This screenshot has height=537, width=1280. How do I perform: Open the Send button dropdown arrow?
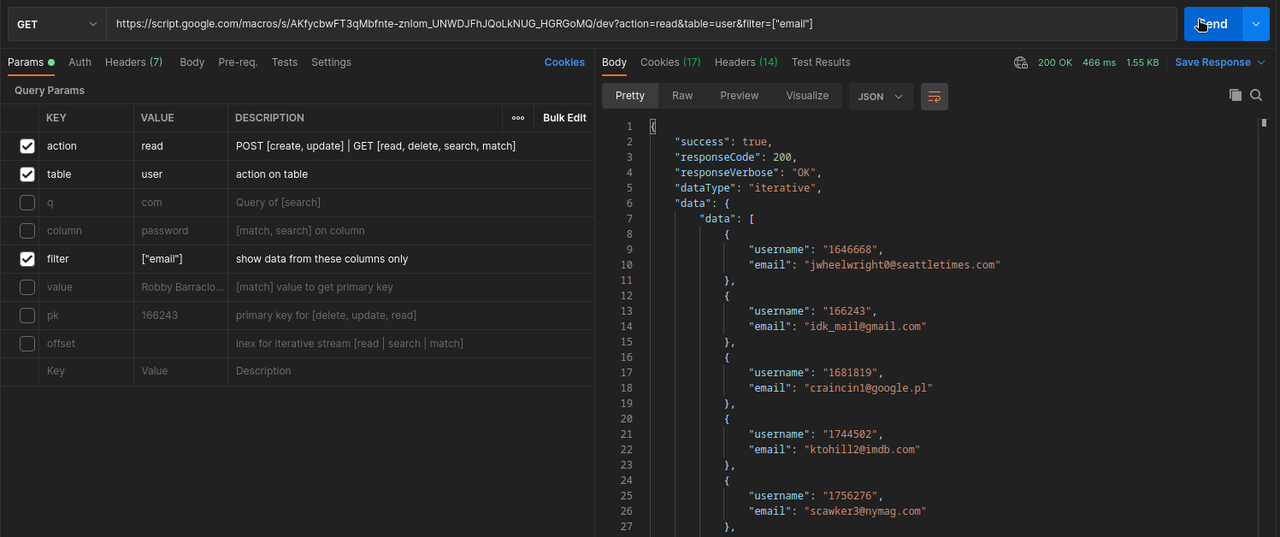[x=1255, y=24]
